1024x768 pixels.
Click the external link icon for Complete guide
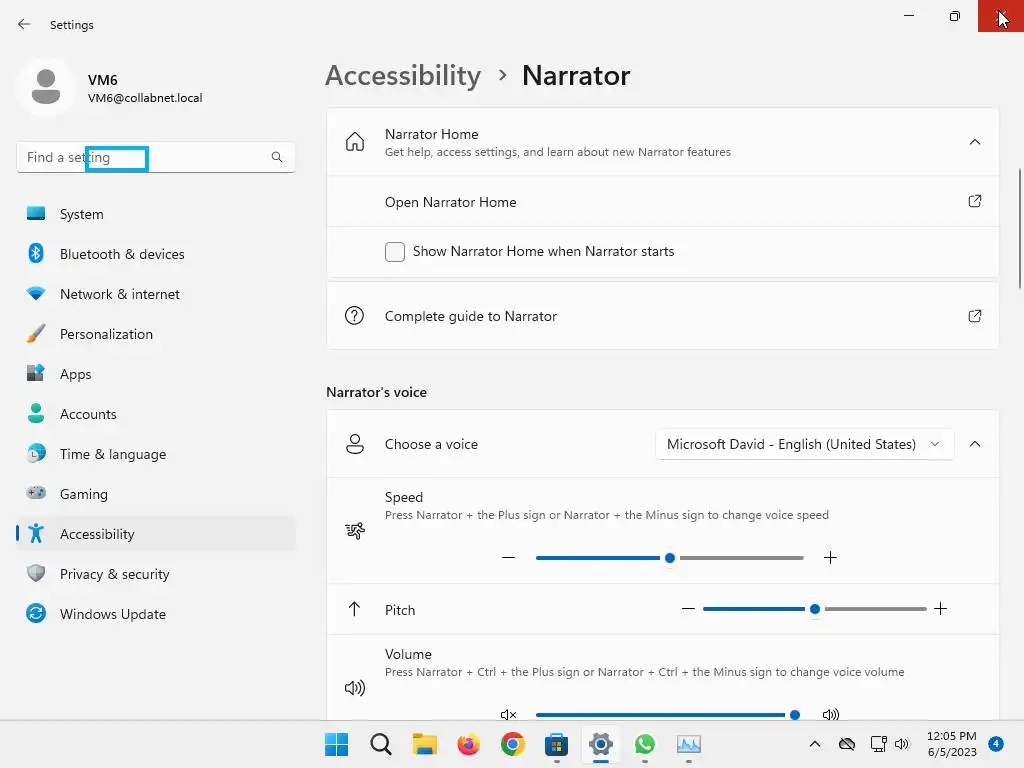975,316
